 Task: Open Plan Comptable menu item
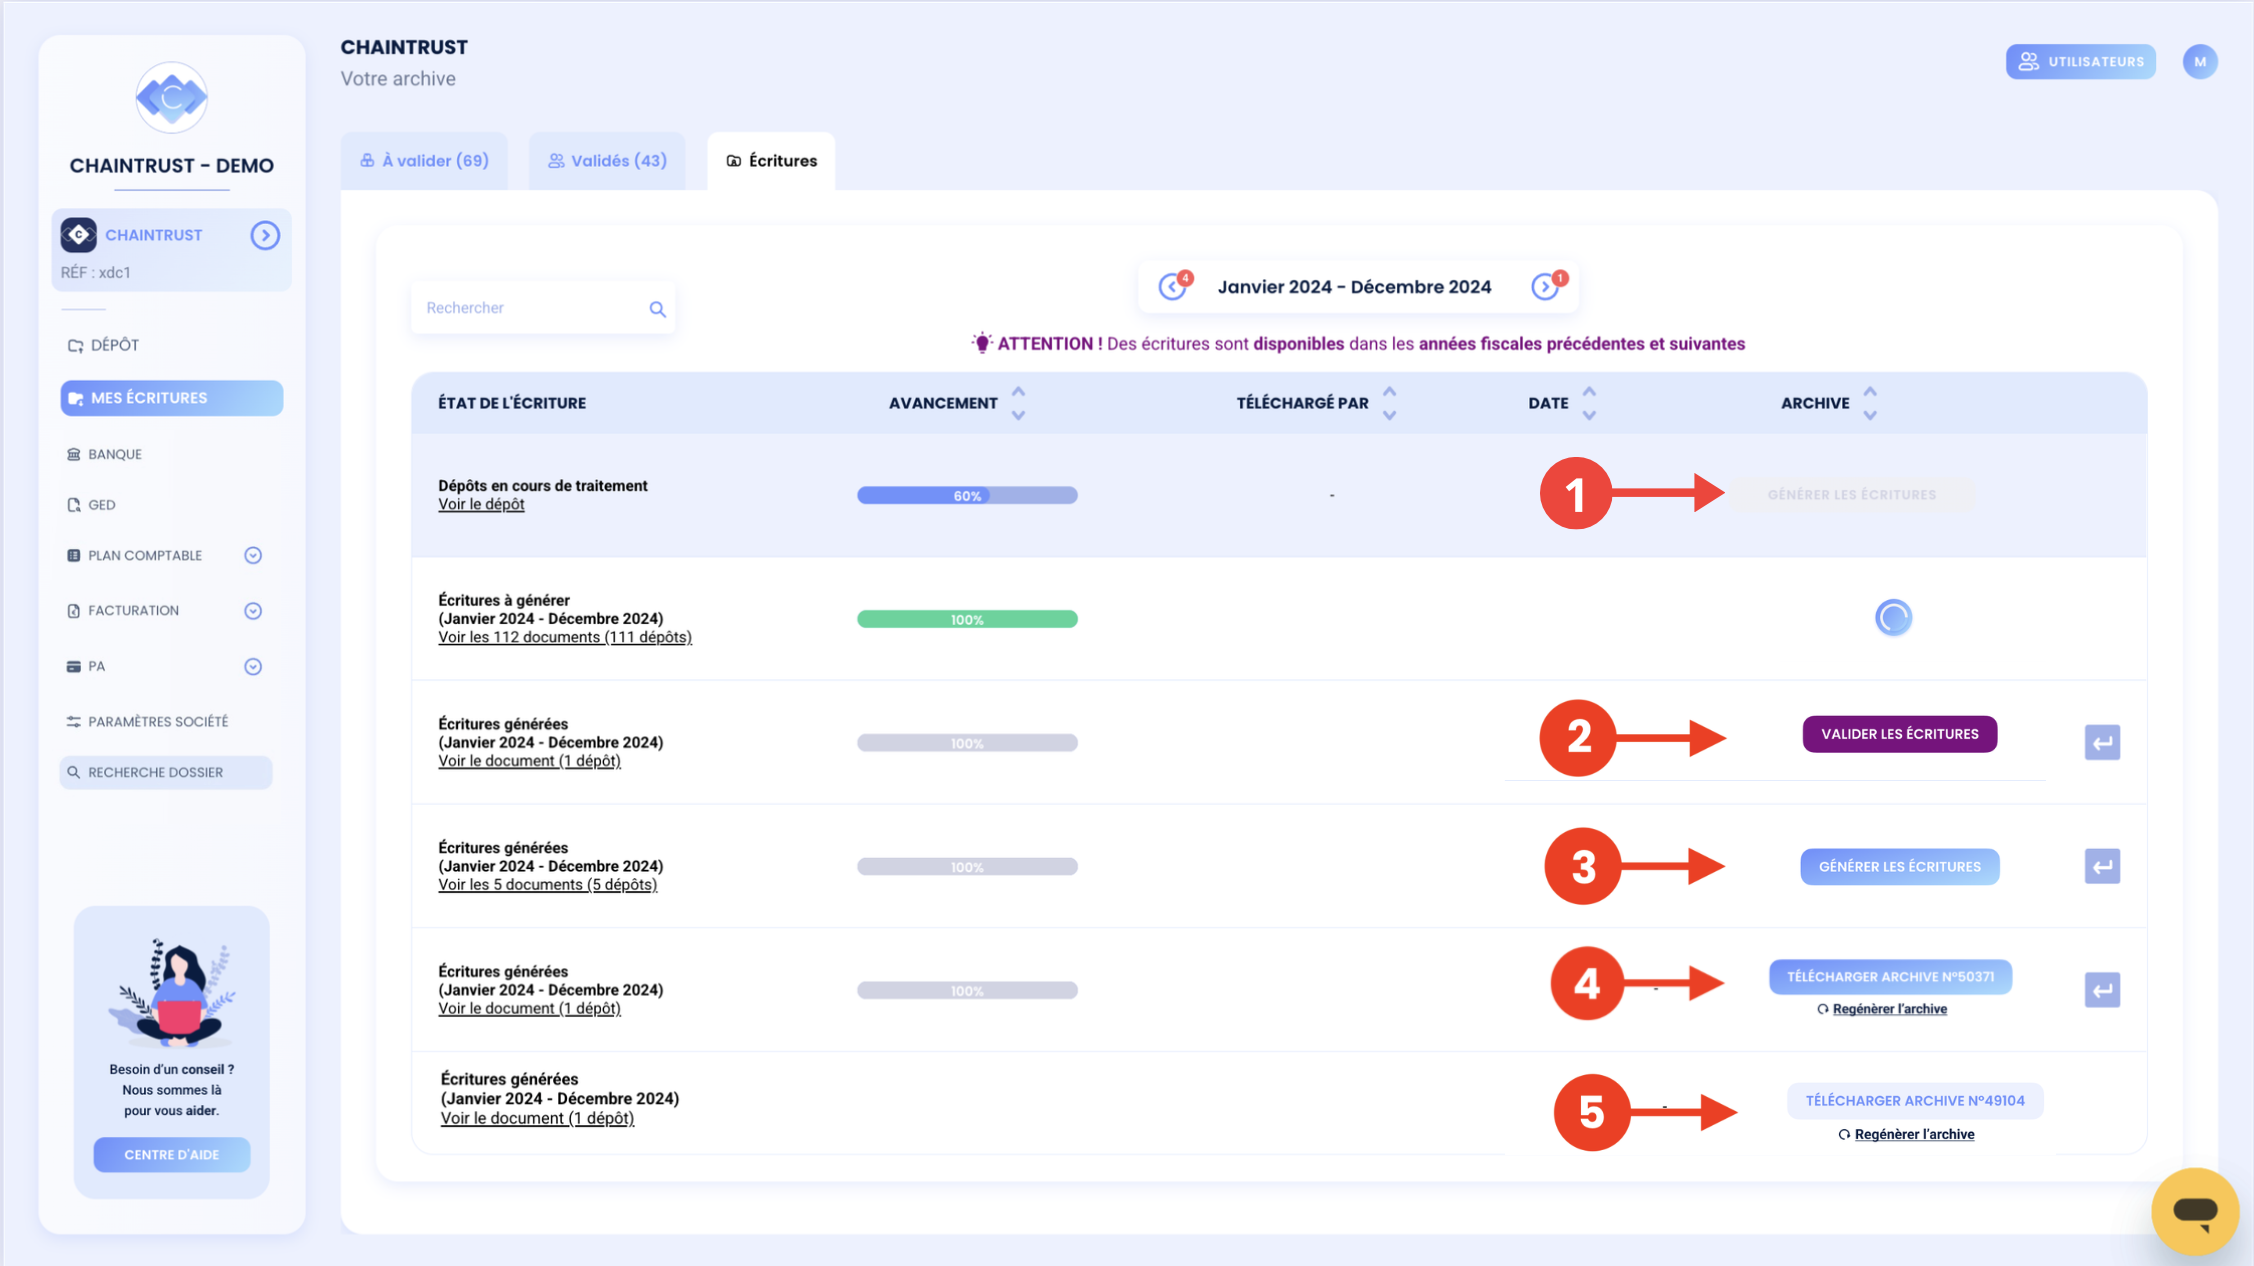[x=134, y=556]
